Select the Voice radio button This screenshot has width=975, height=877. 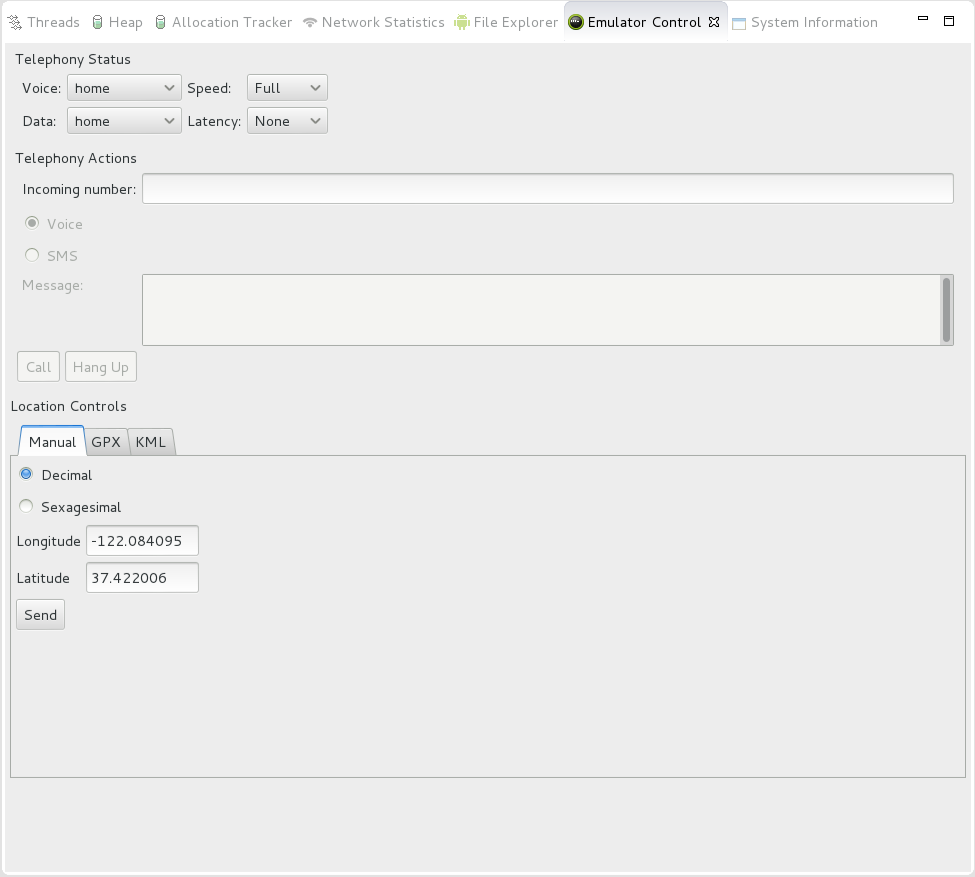[x=32, y=223]
